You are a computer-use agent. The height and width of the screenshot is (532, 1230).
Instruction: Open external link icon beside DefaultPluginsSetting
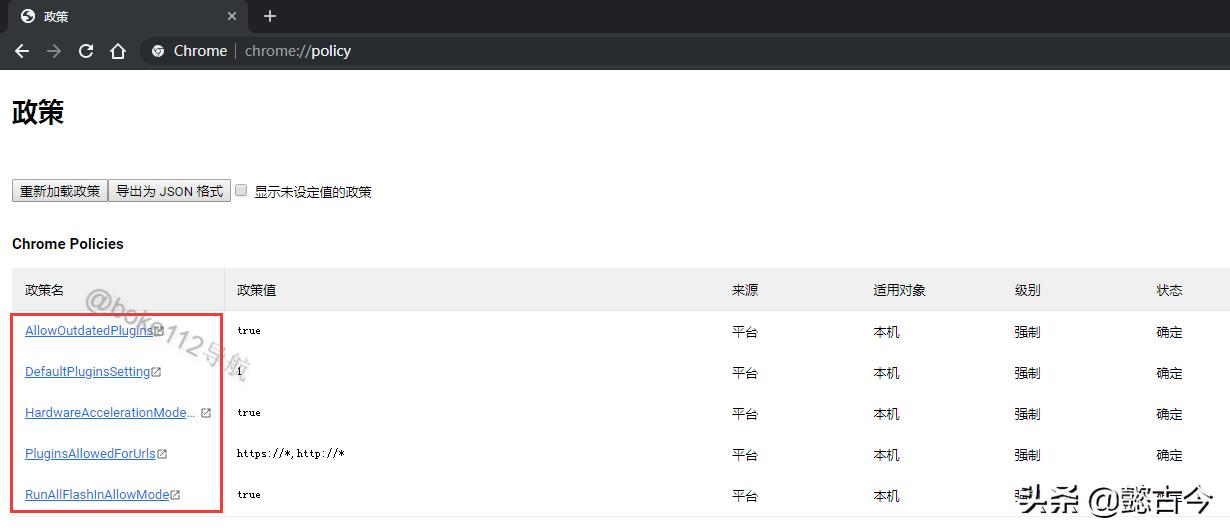click(x=156, y=372)
